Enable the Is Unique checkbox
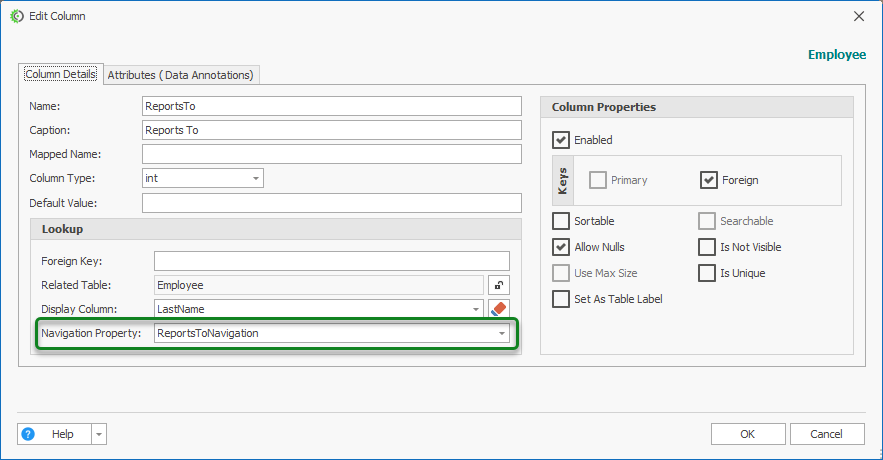Viewport: 883px width, 460px height. 707,273
